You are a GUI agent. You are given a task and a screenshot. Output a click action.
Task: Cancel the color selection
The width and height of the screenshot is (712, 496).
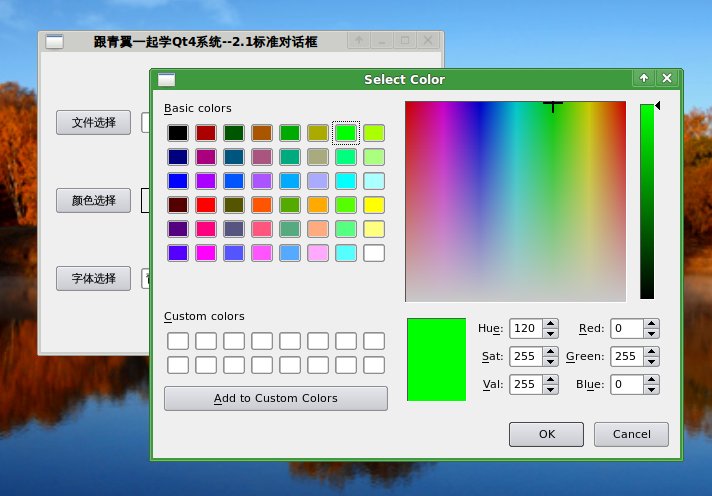[x=631, y=434]
